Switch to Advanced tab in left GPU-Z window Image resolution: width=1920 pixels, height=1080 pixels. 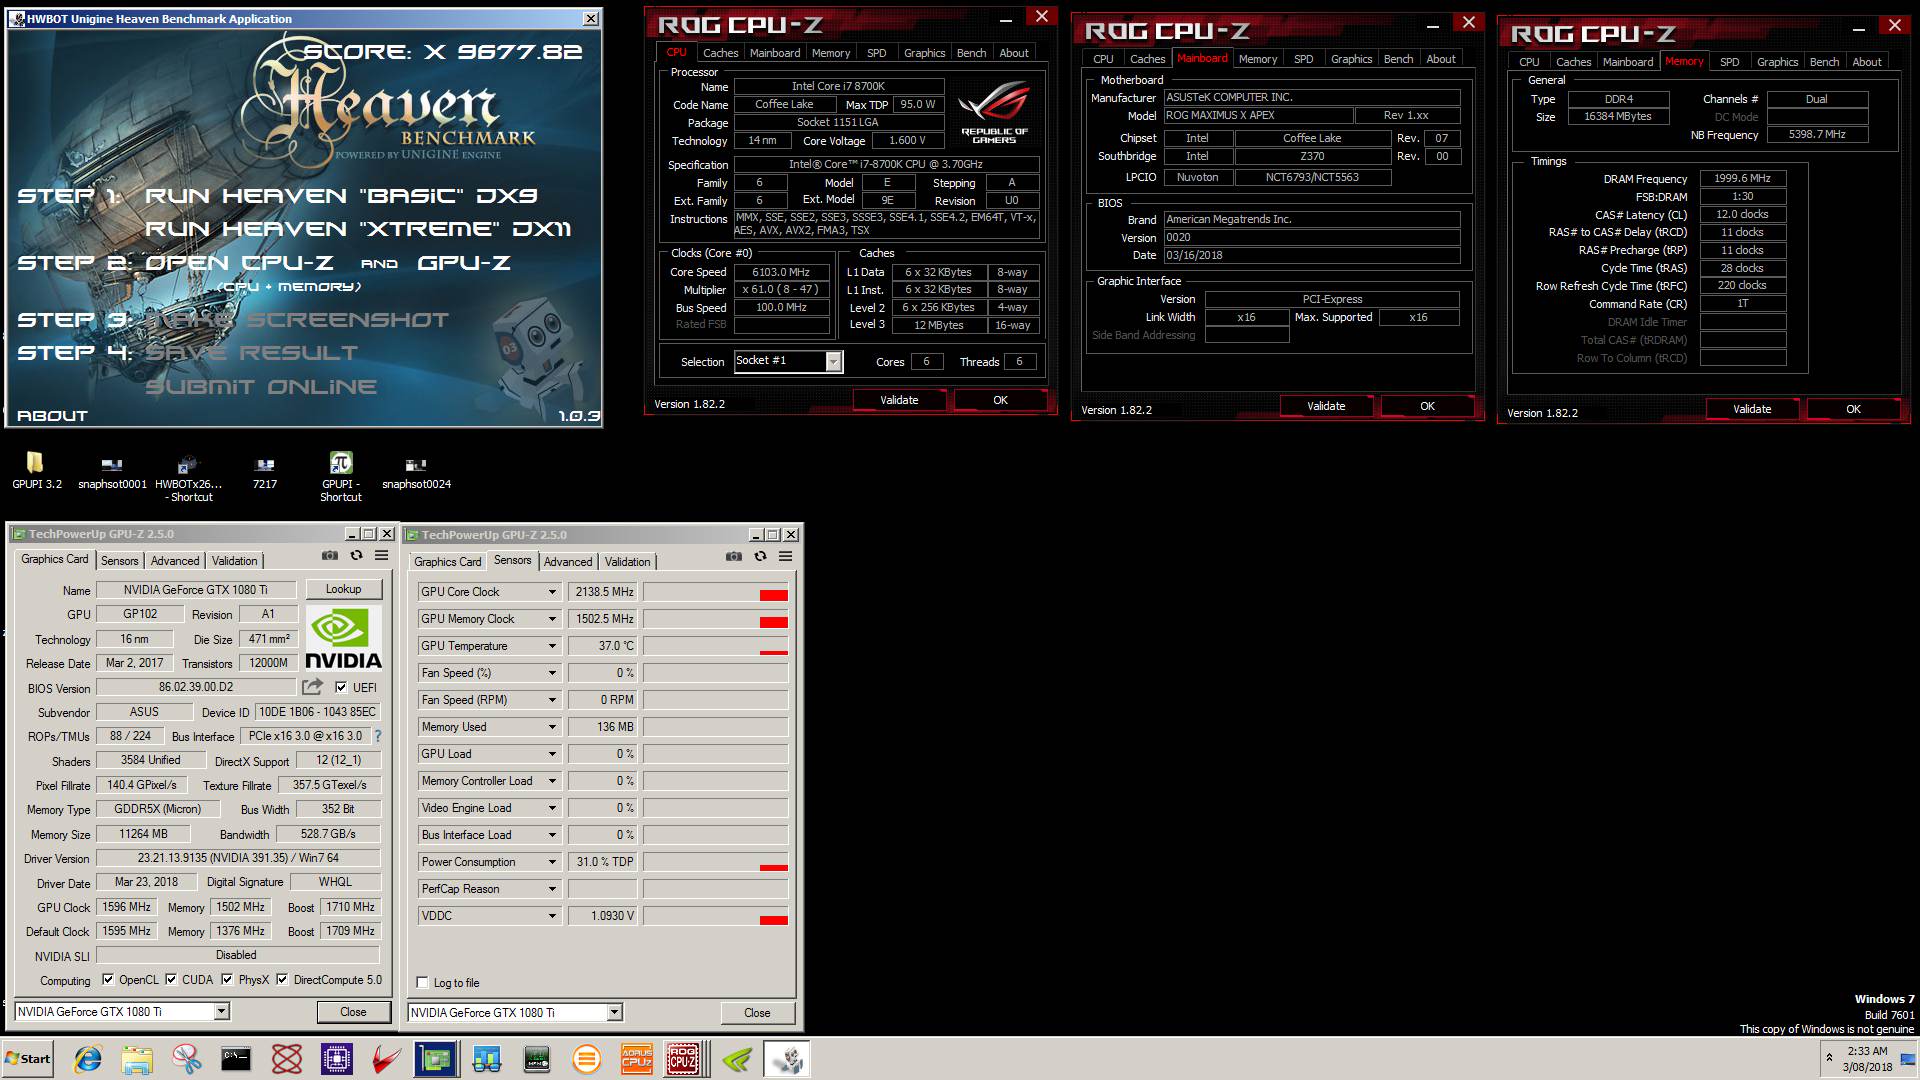[x=175, y=561]
